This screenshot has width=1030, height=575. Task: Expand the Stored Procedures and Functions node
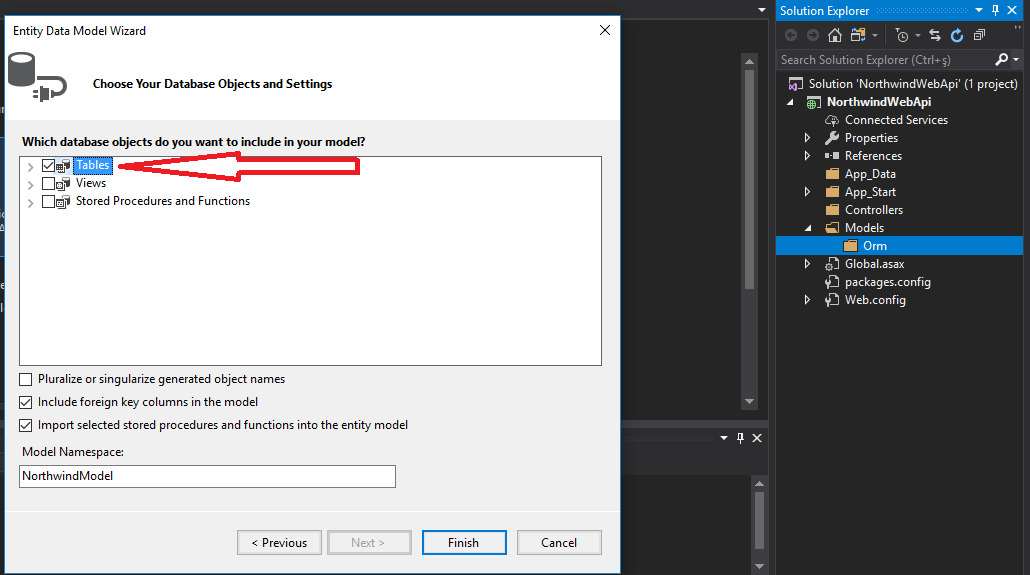click(x=31, y=202)
